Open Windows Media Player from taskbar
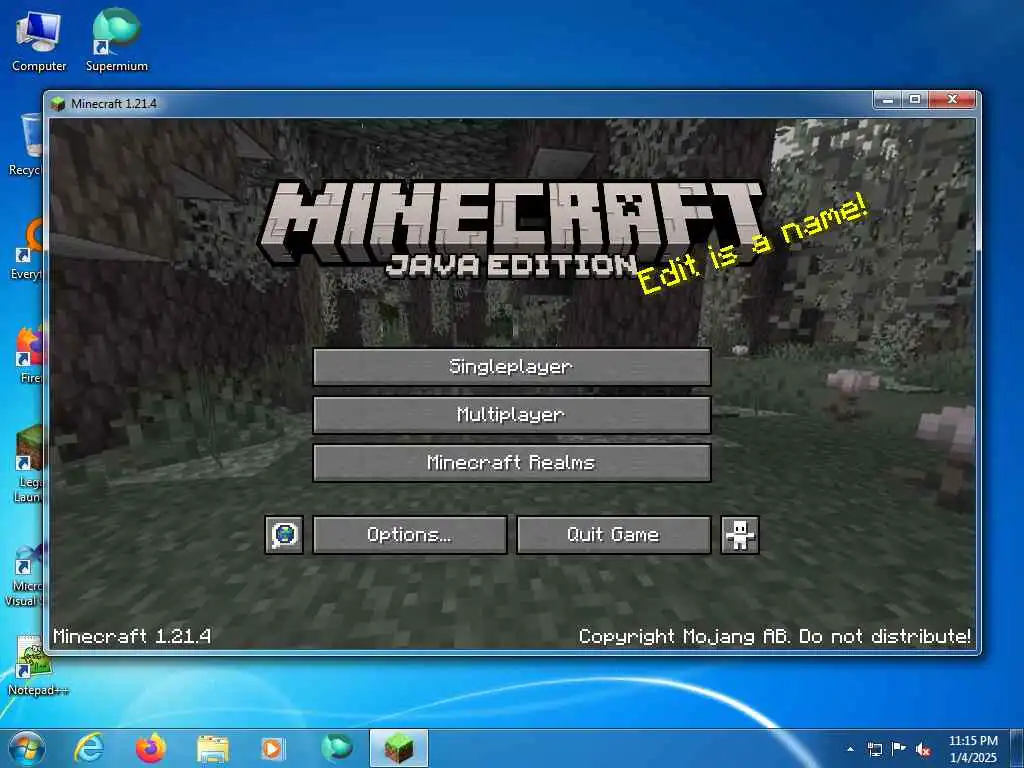 [273, 748]
